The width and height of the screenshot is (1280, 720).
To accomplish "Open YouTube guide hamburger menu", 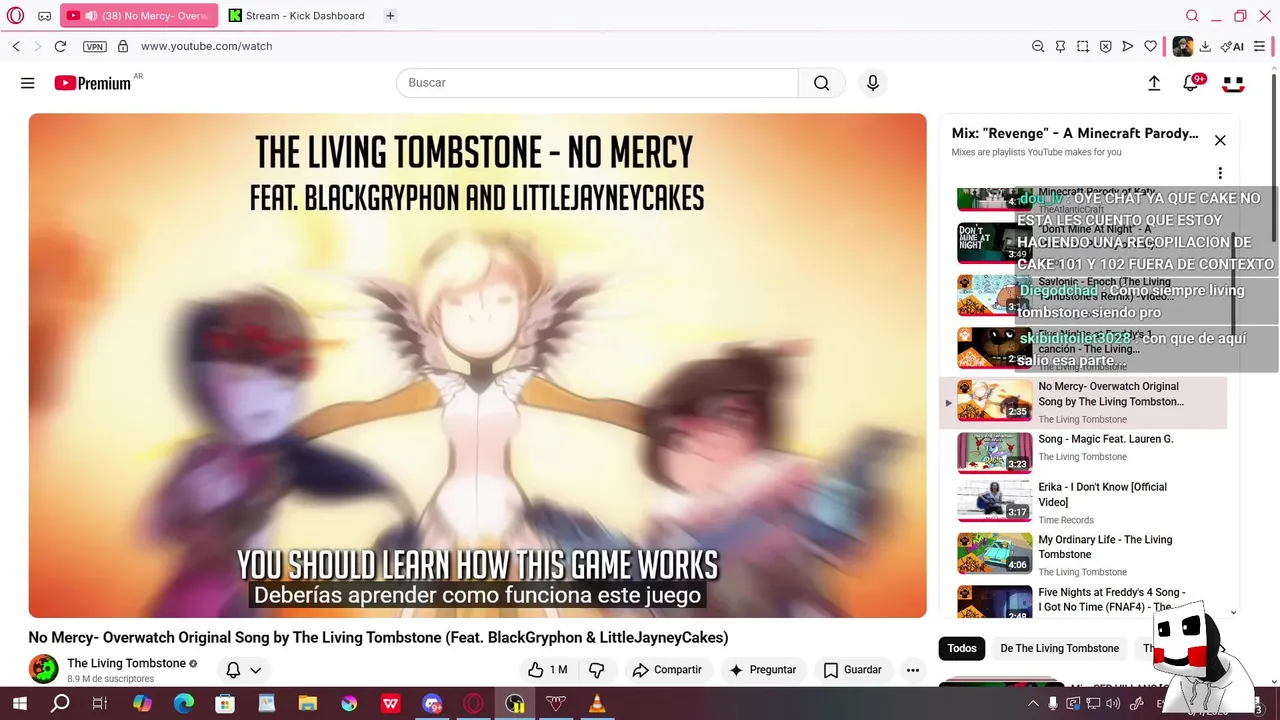I will (28, 83).
